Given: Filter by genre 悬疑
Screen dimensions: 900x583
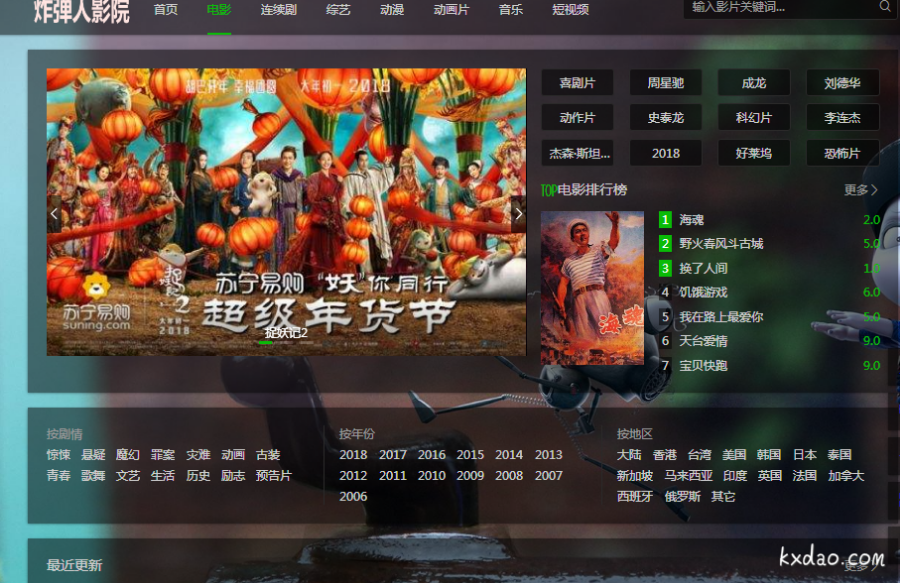Looking at the screenshot, I should pyautogui.click(x=93, y=454).
